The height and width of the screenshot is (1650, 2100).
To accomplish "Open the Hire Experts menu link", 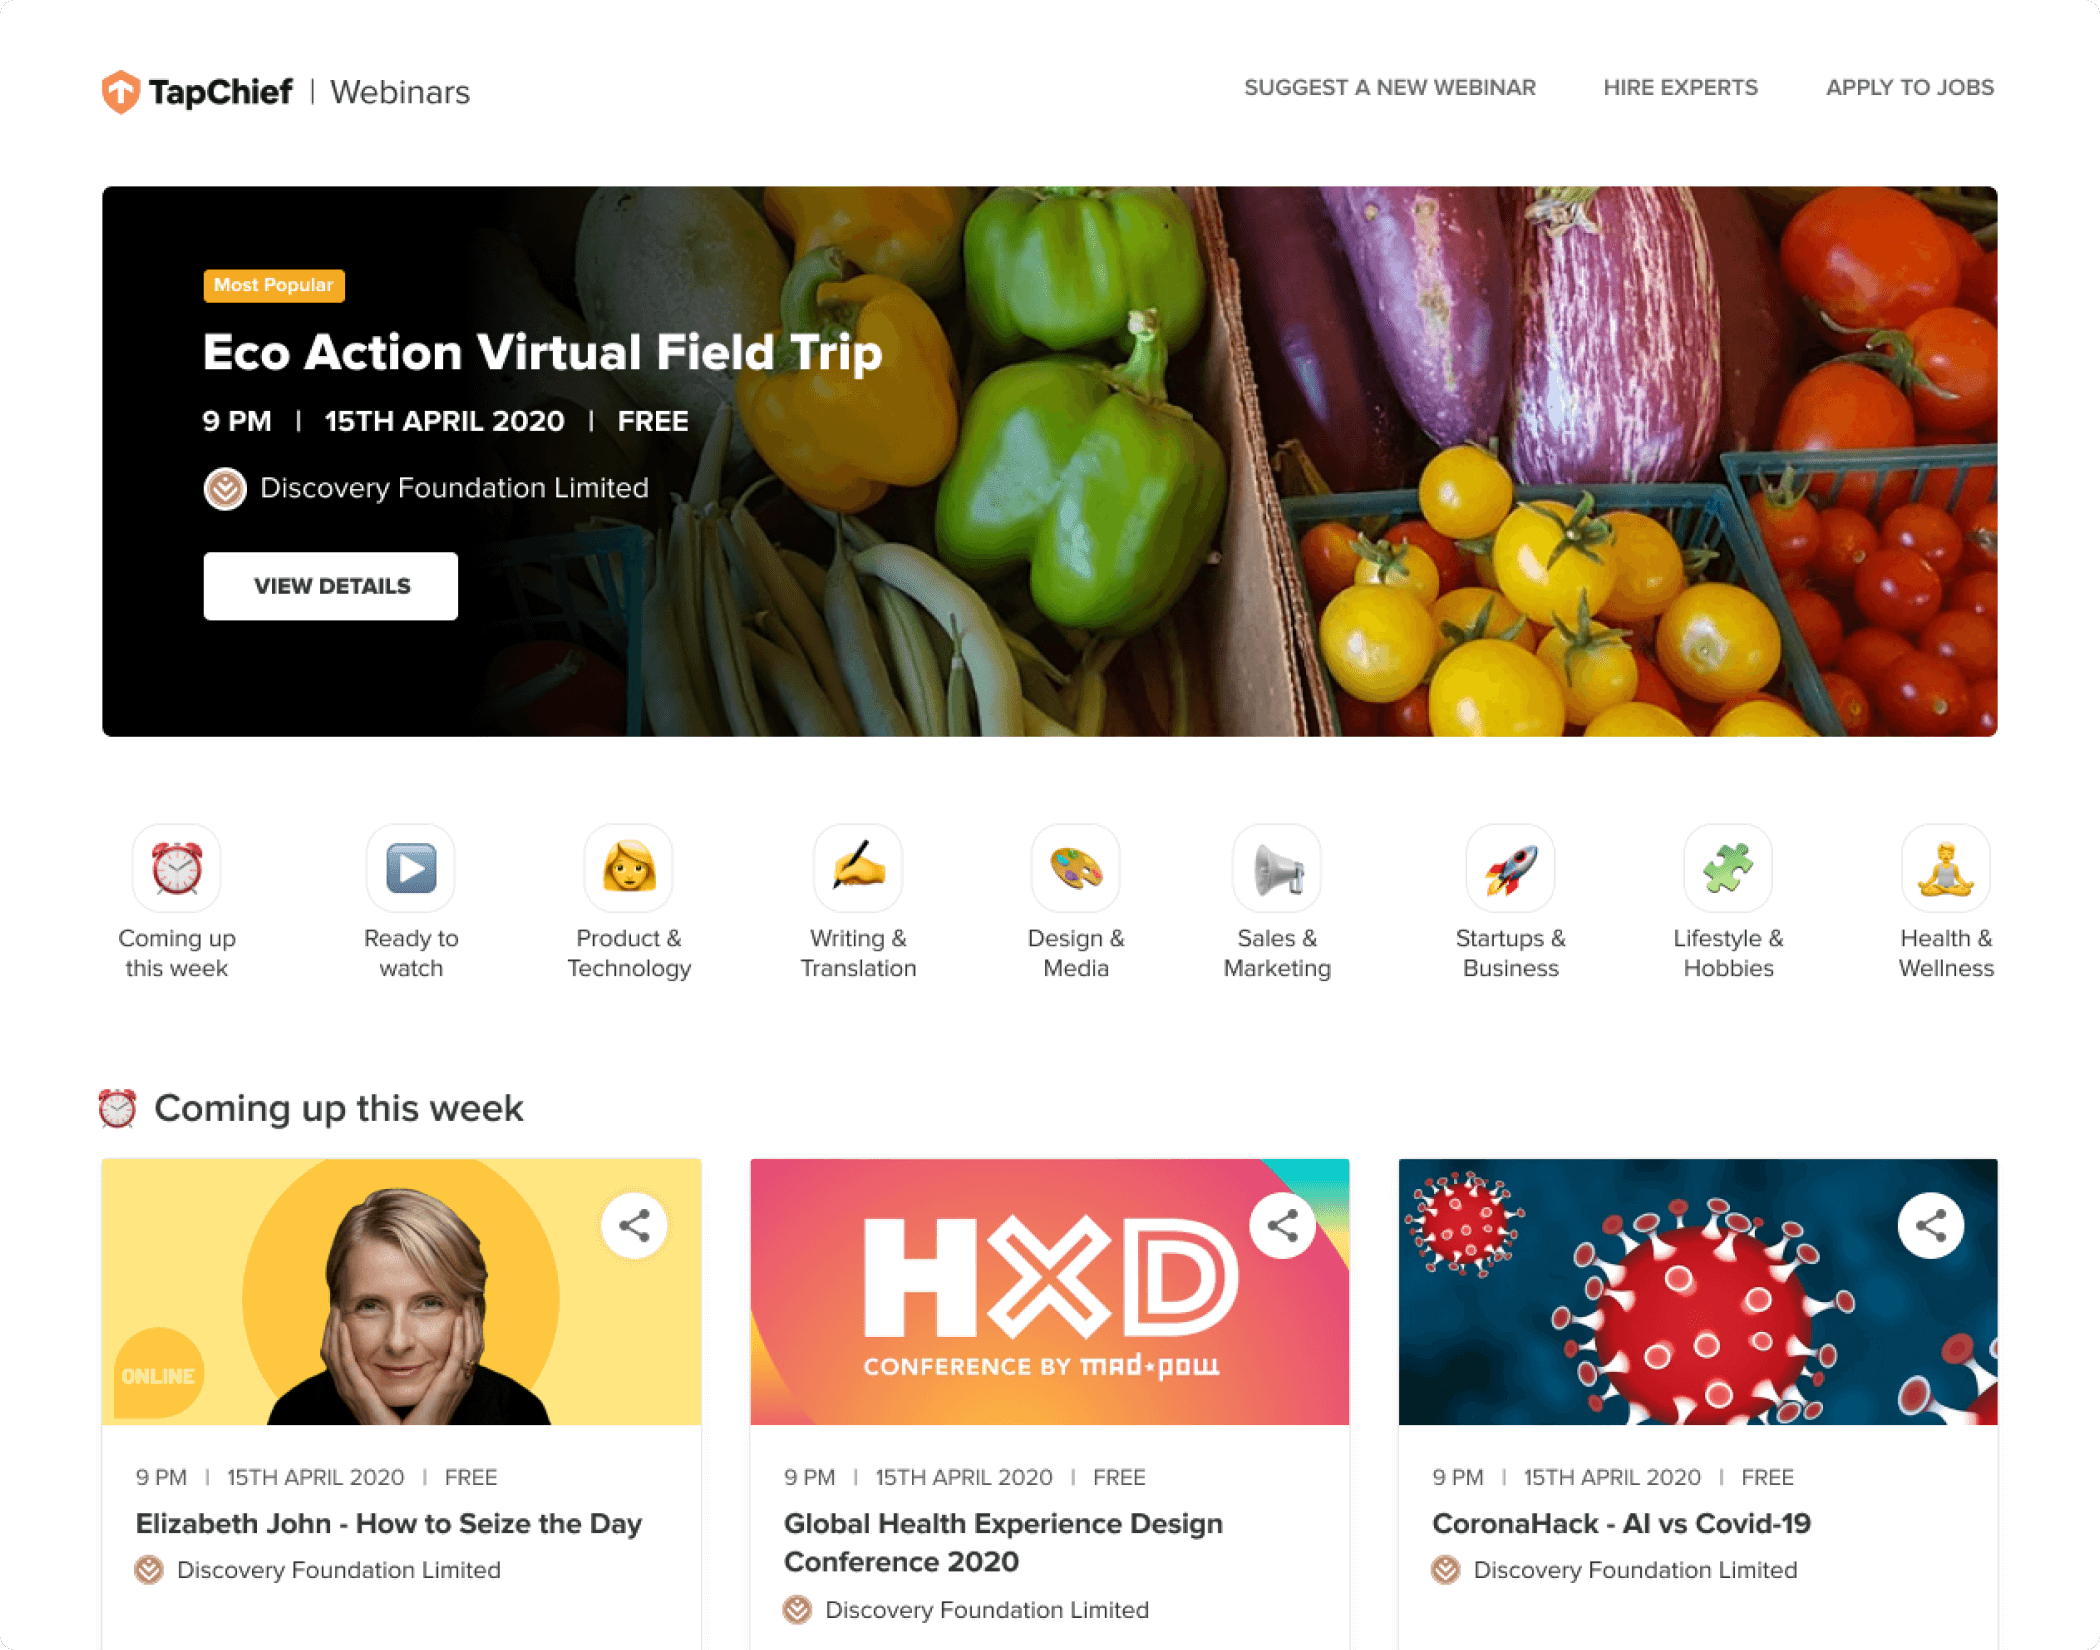I will [x=1681, y=88].
